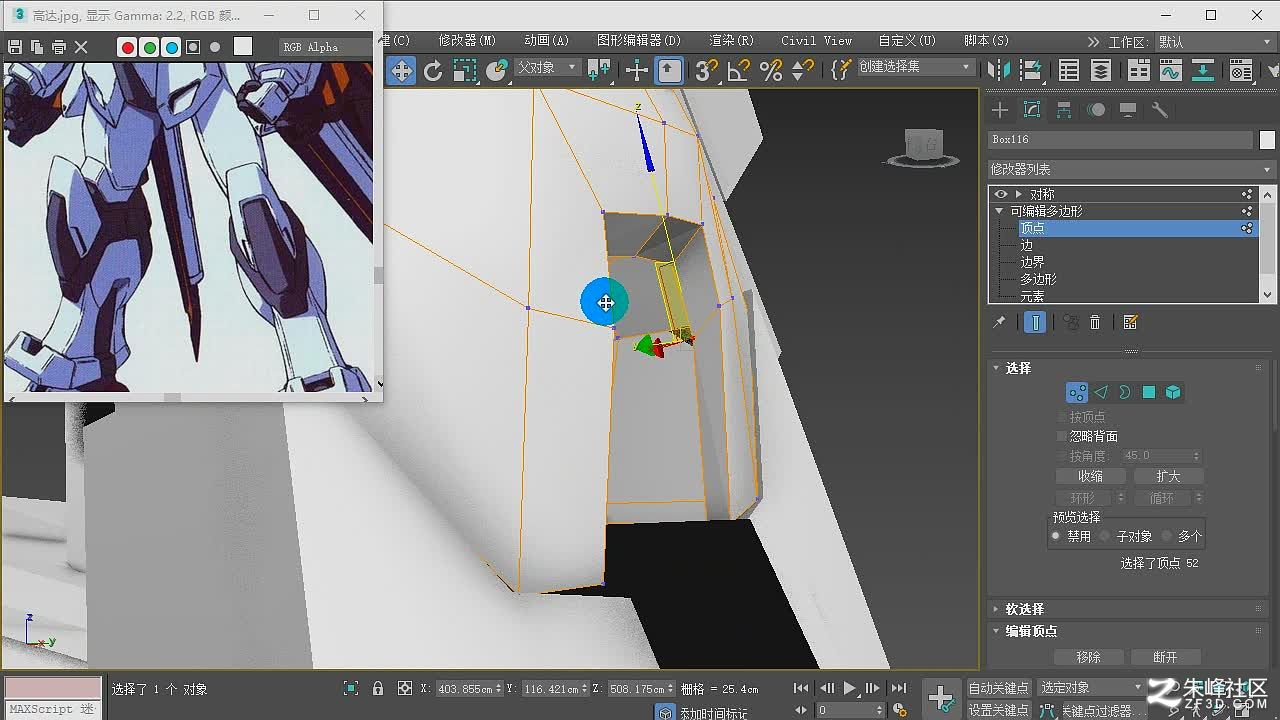
Task: Select the Rotate tool in toolbar
Action: click(x=433, y=70)
